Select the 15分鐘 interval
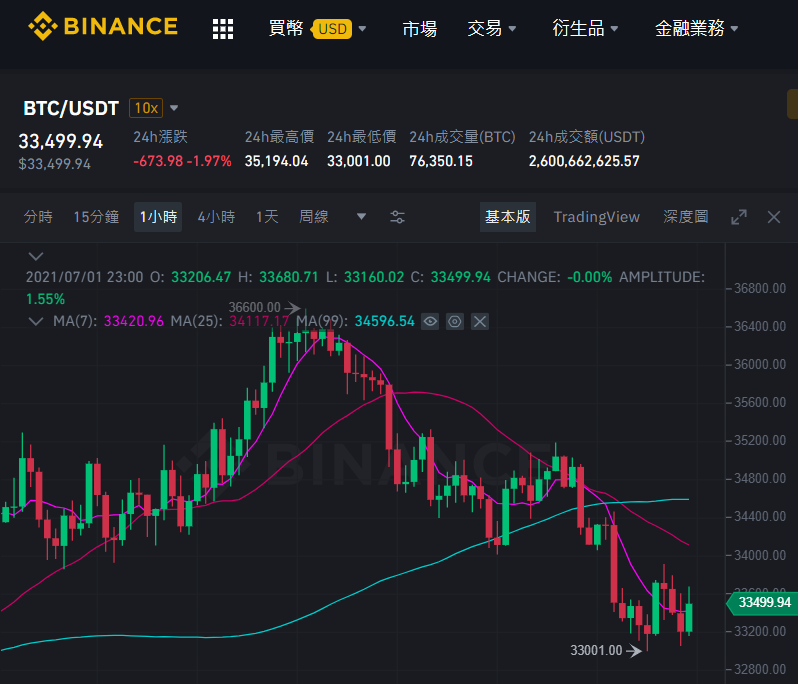The width and height of the screenshot is (798, 684). [96, 217]
